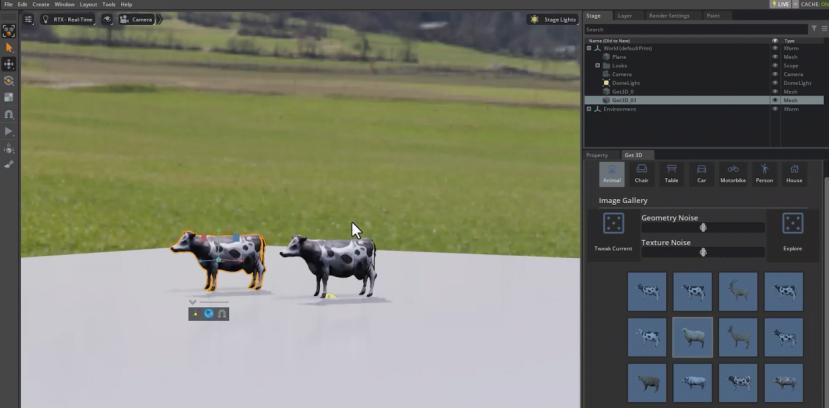The width and height of the screenshot is (830, 408).
Task: Open the Edit menu
Action: coord(22,4)
